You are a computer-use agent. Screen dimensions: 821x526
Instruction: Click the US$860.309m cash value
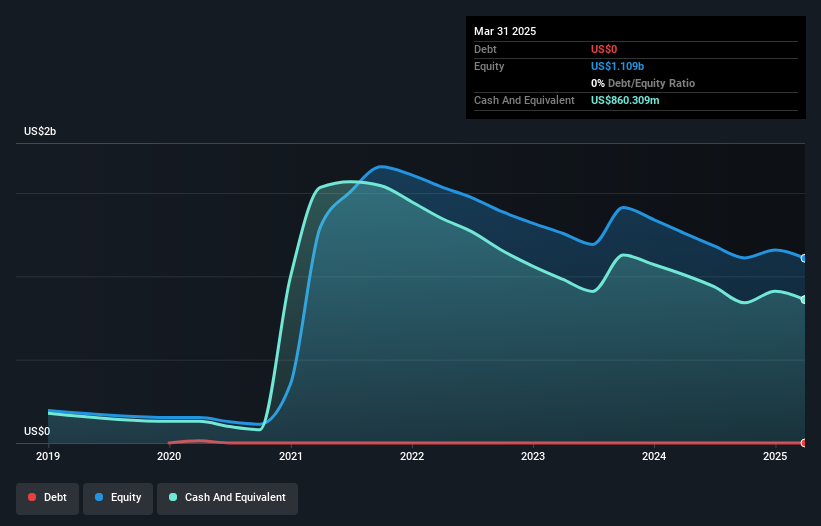click(x=625, y=100)
